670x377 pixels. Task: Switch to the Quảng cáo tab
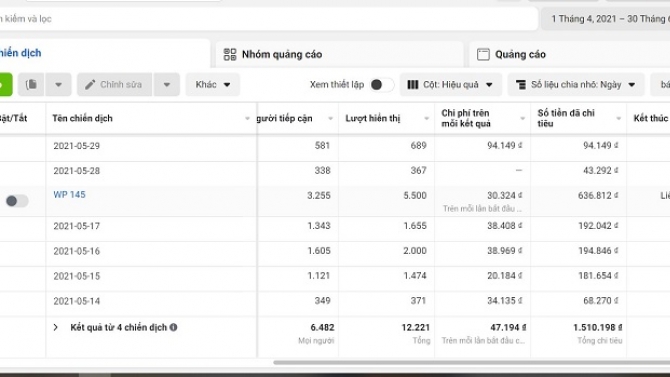click(x=569, y=54)
